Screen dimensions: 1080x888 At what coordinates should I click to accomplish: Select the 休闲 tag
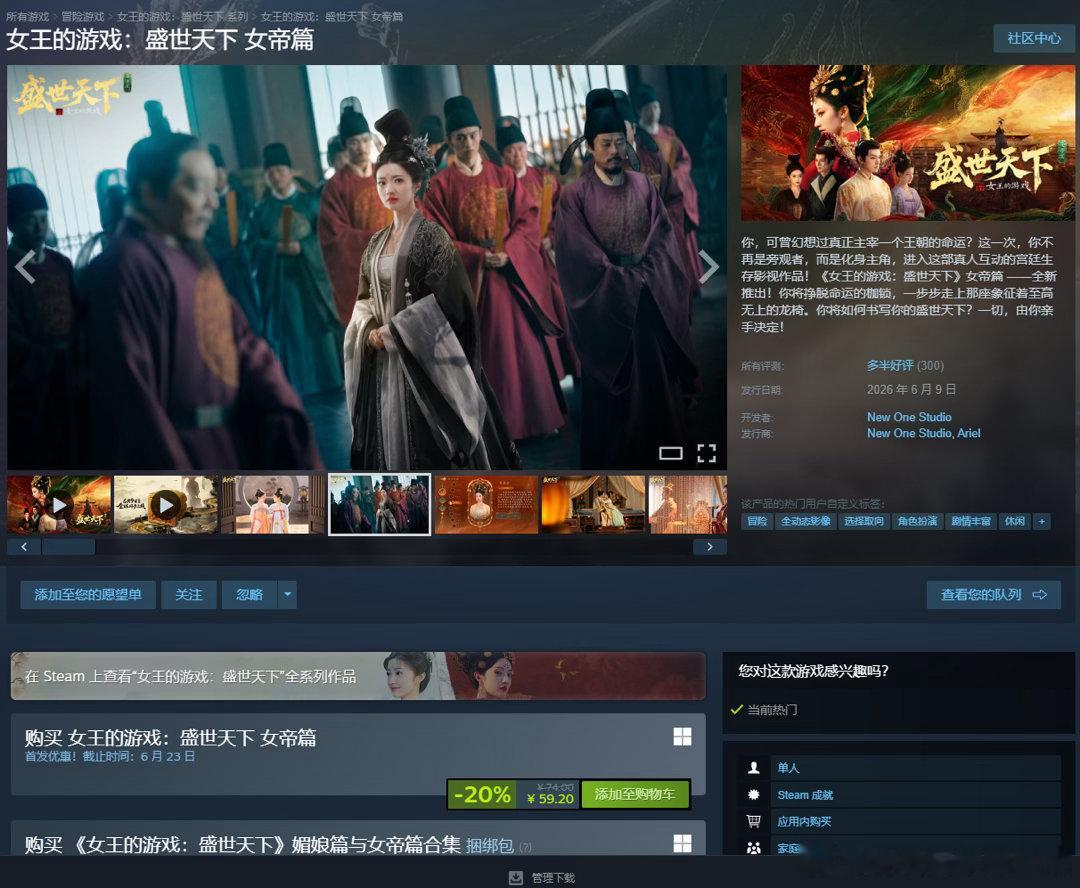click(x=1015, y=521)
